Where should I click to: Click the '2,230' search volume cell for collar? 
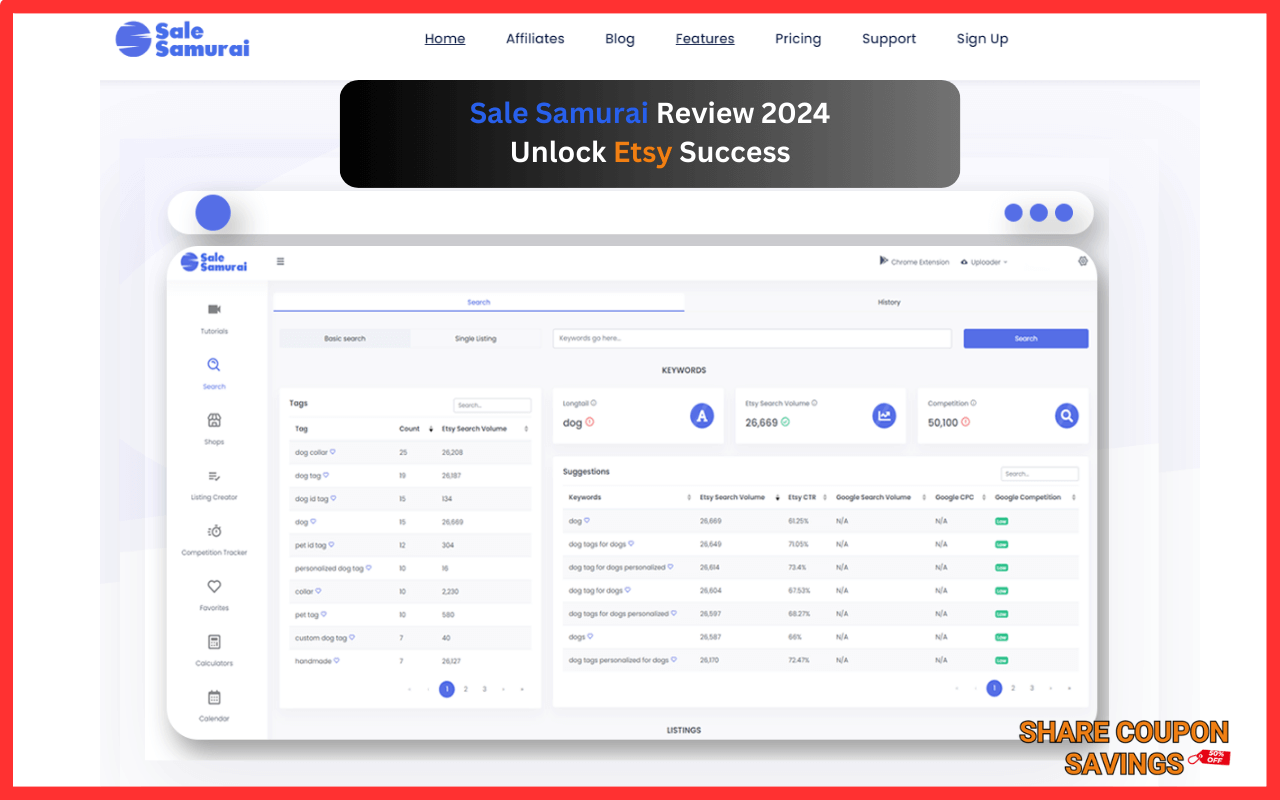(451, 592)
